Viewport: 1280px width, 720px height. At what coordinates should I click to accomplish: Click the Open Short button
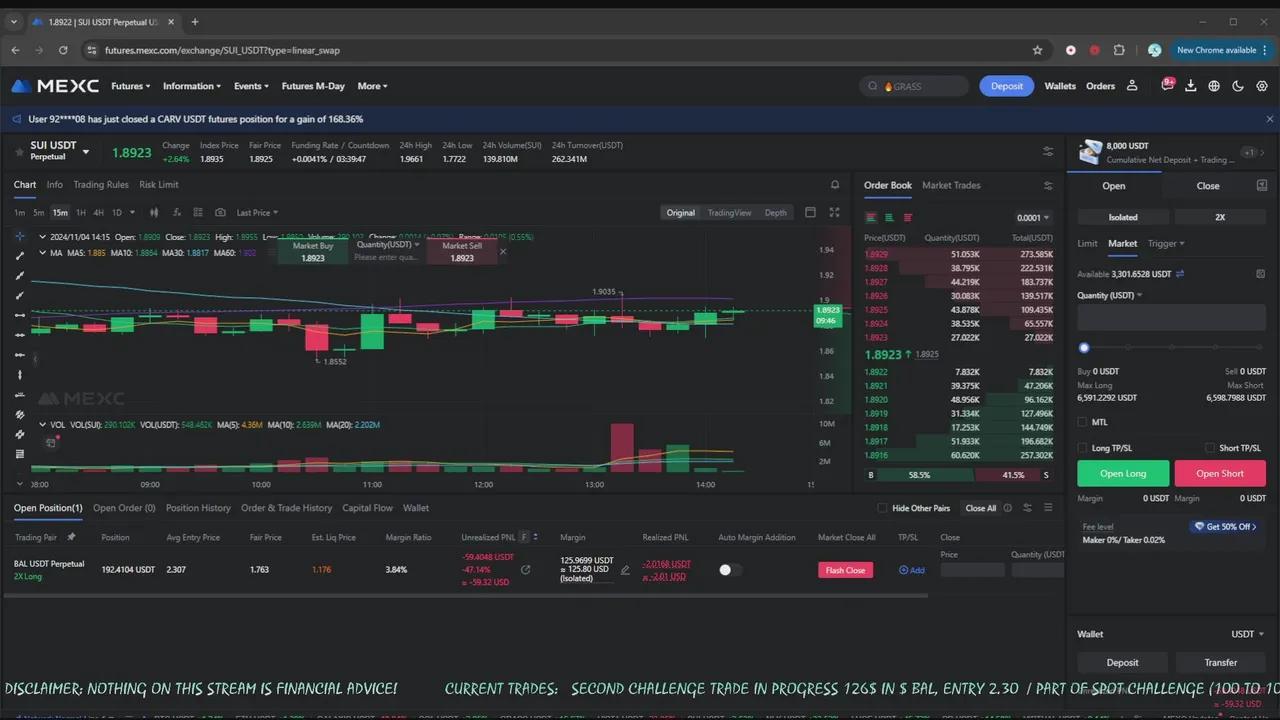[1220, 473]
